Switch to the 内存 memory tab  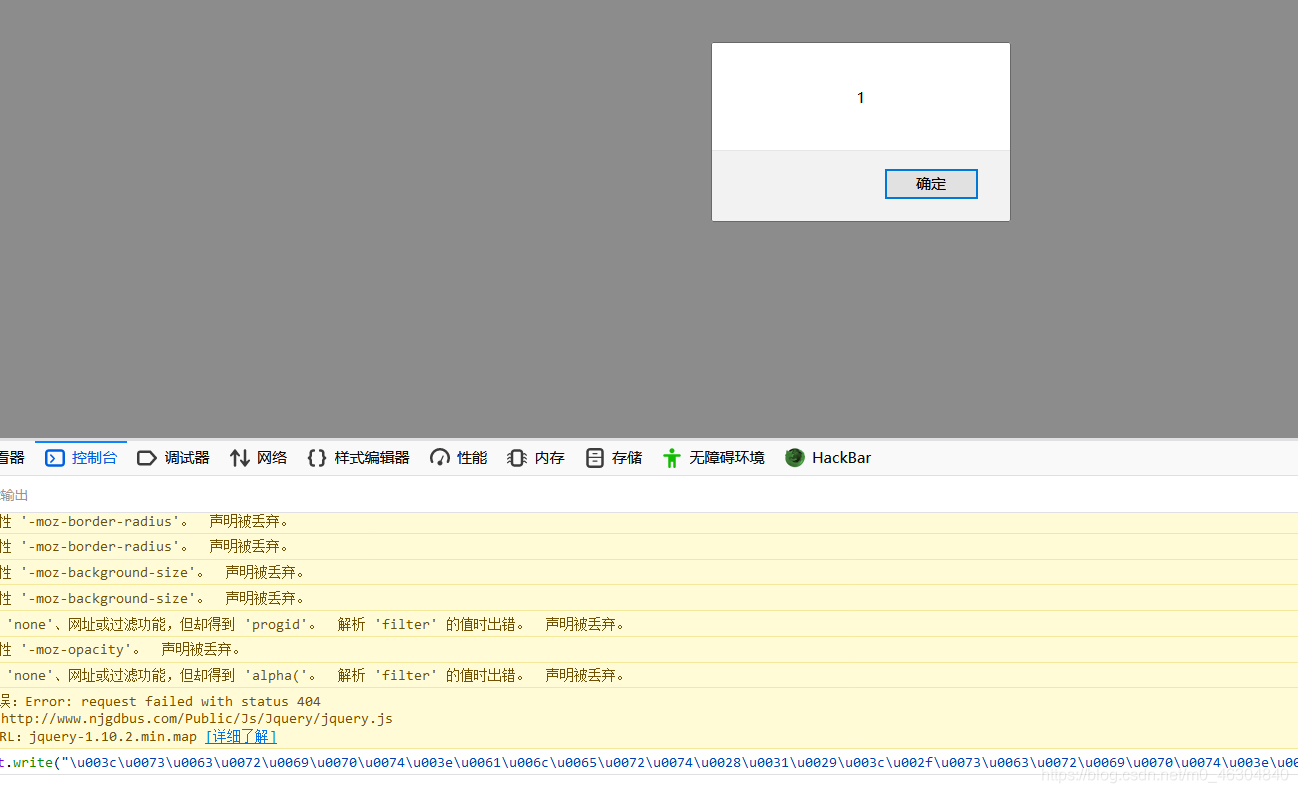[x=536, y=458]
